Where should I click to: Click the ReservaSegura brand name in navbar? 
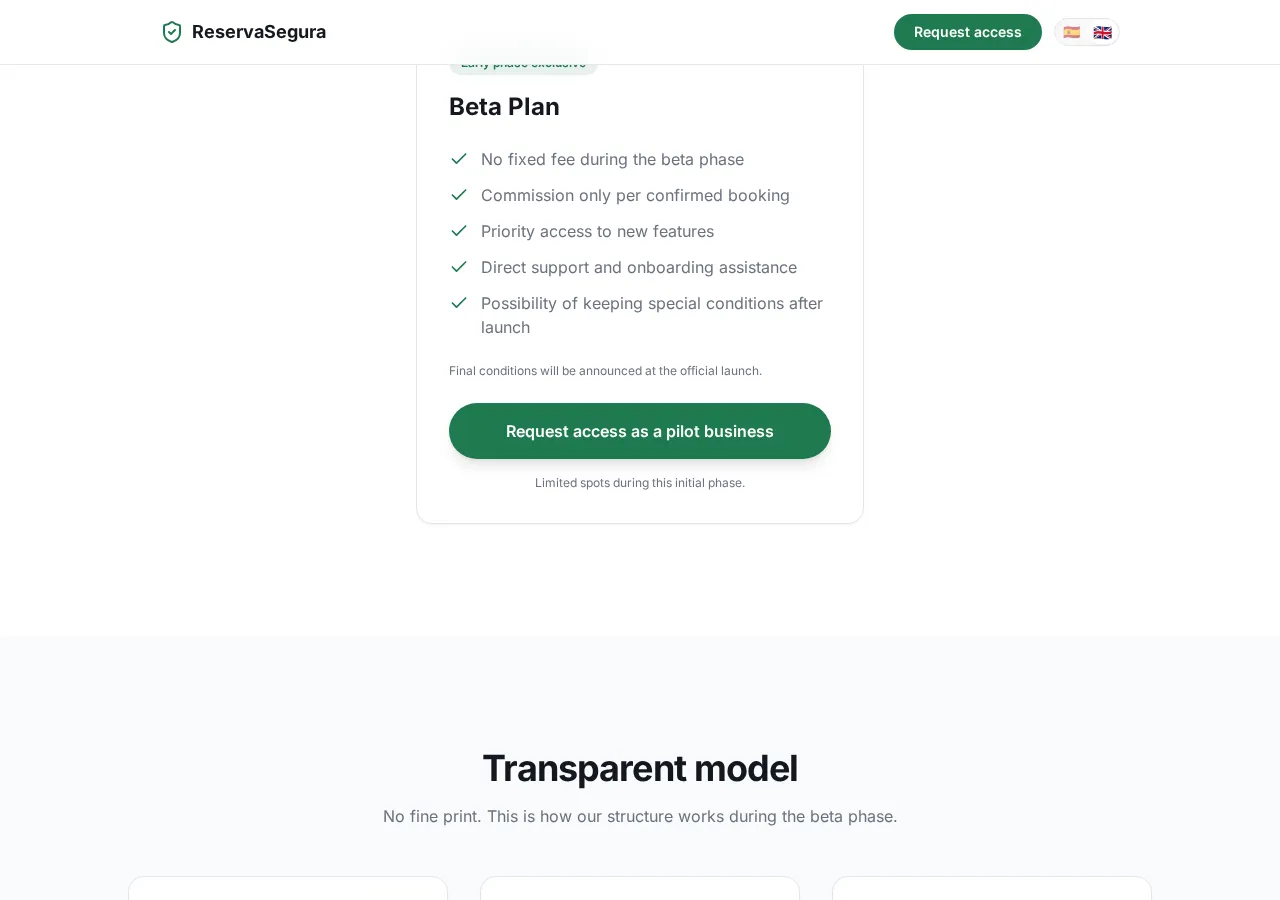(259, 32)
